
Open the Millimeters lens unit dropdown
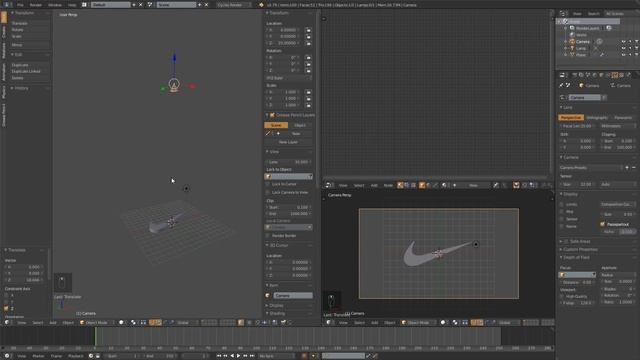tap(618, 126)
